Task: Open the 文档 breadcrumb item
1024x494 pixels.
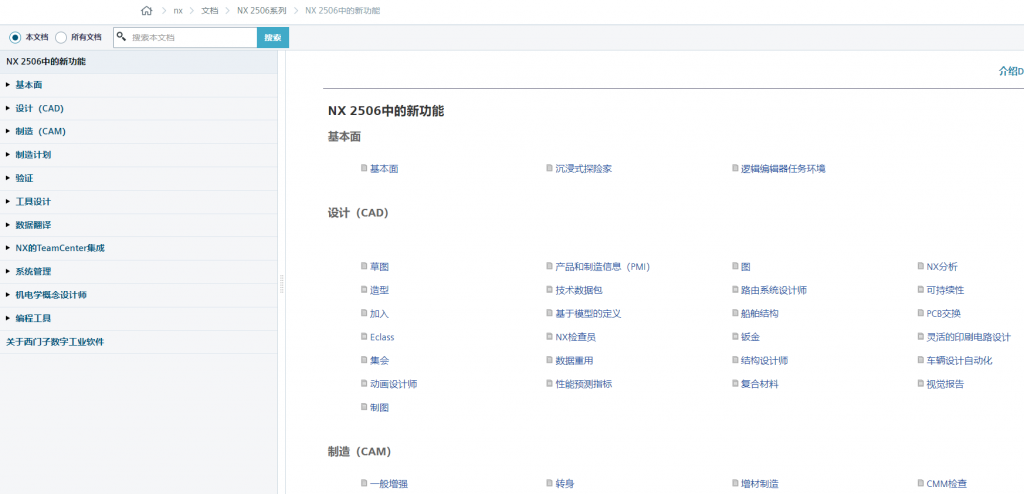Action: [210, 10]
